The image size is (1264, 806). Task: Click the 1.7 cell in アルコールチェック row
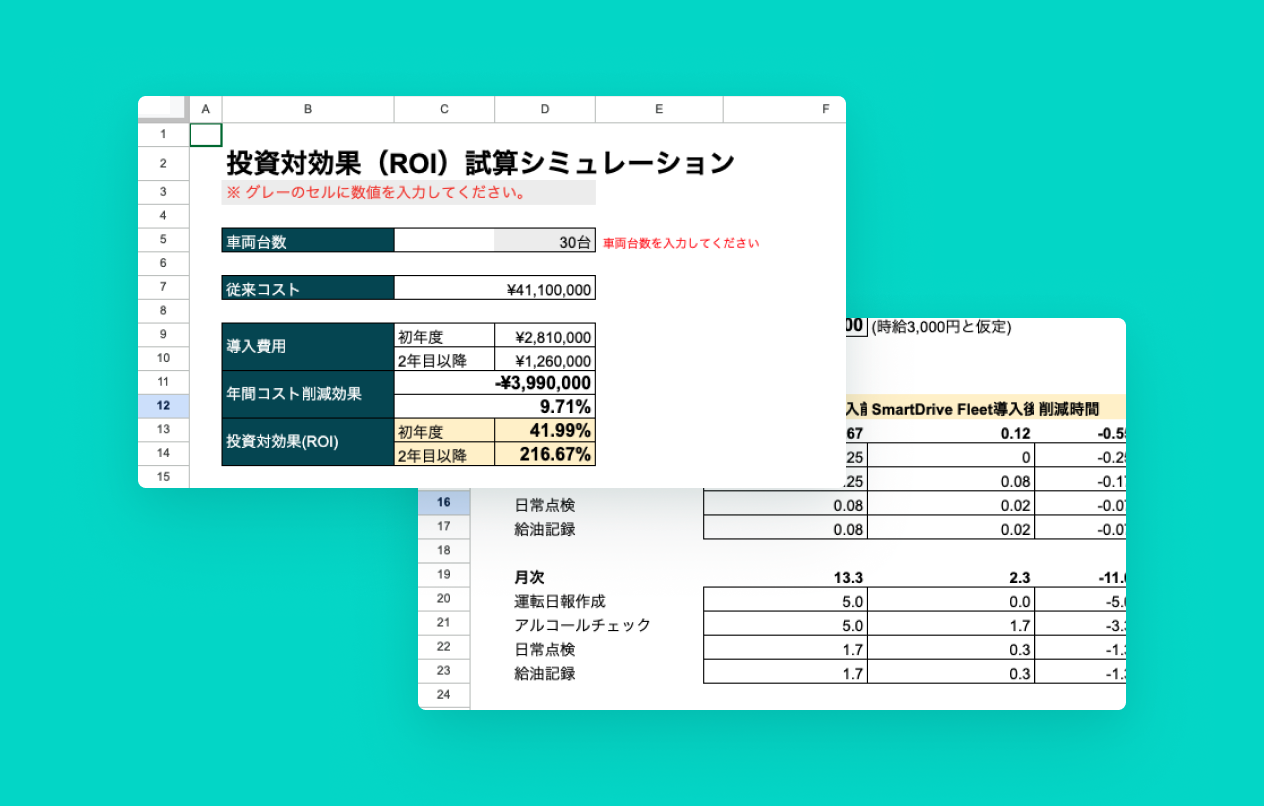pyautogui.click(x=951, y=625)
